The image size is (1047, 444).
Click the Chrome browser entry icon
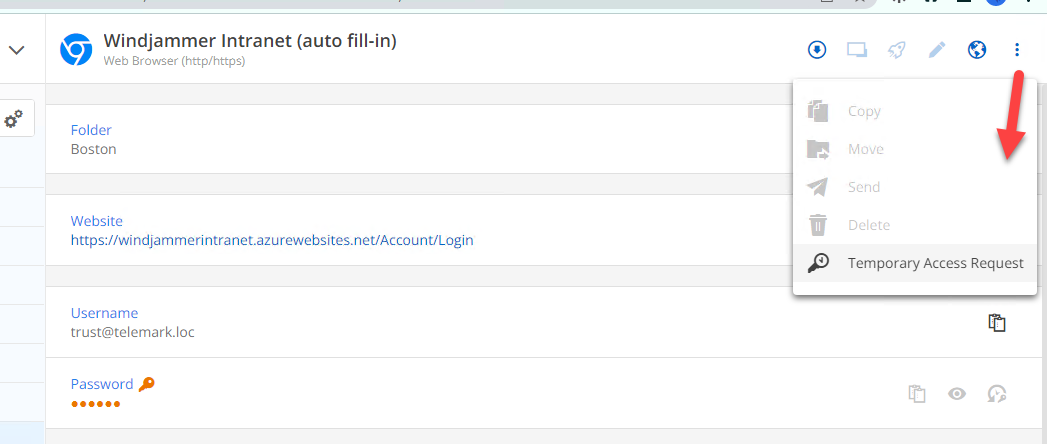coord(76,50)
